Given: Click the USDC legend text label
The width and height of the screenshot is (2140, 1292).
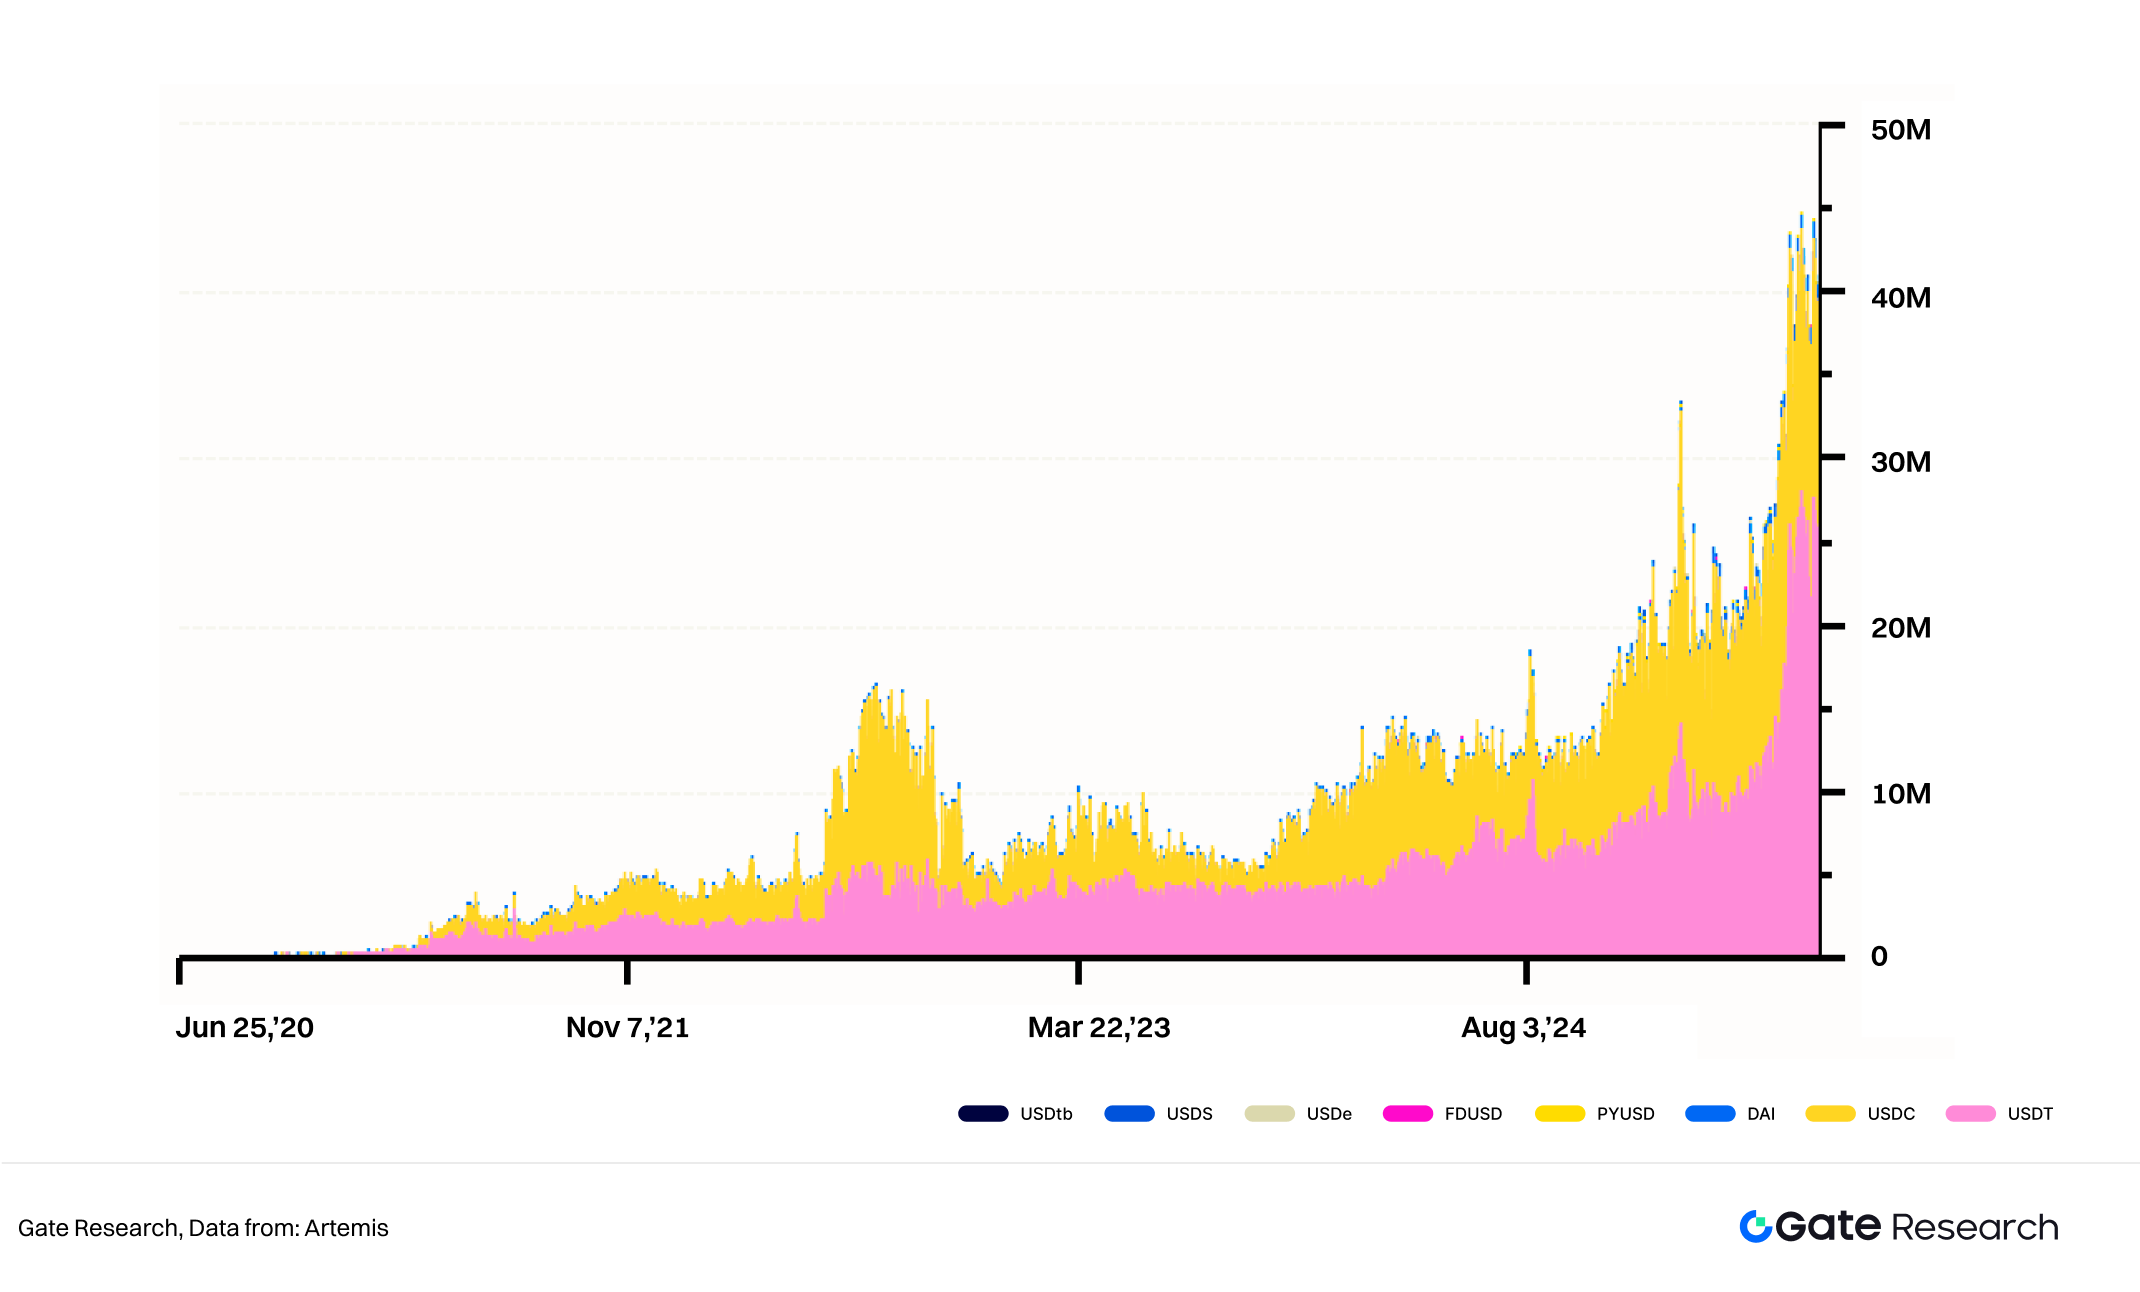Looking at the screenshot, I should (x=1891, y=1114).
